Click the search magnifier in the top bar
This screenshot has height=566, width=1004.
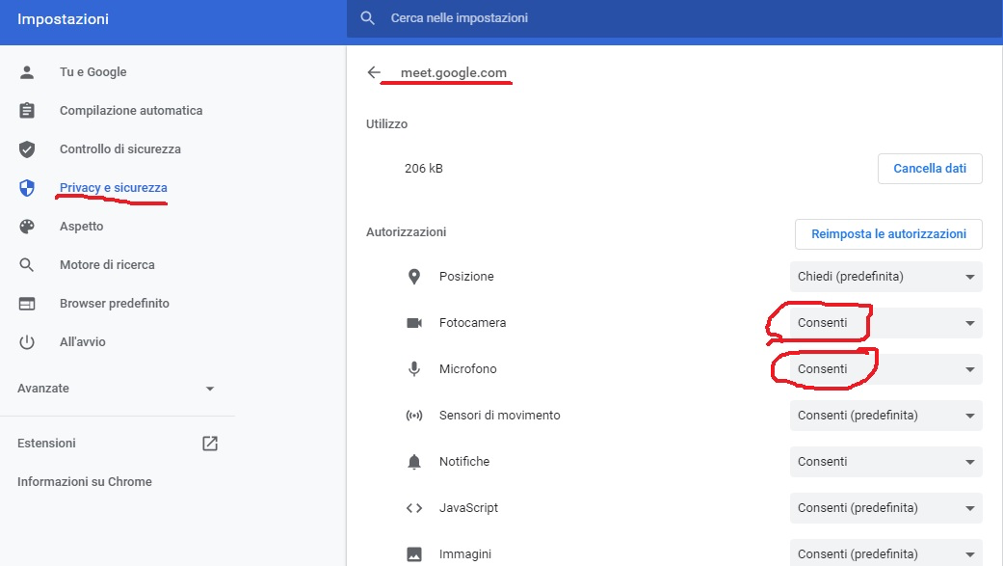click(x=368, y=18)
